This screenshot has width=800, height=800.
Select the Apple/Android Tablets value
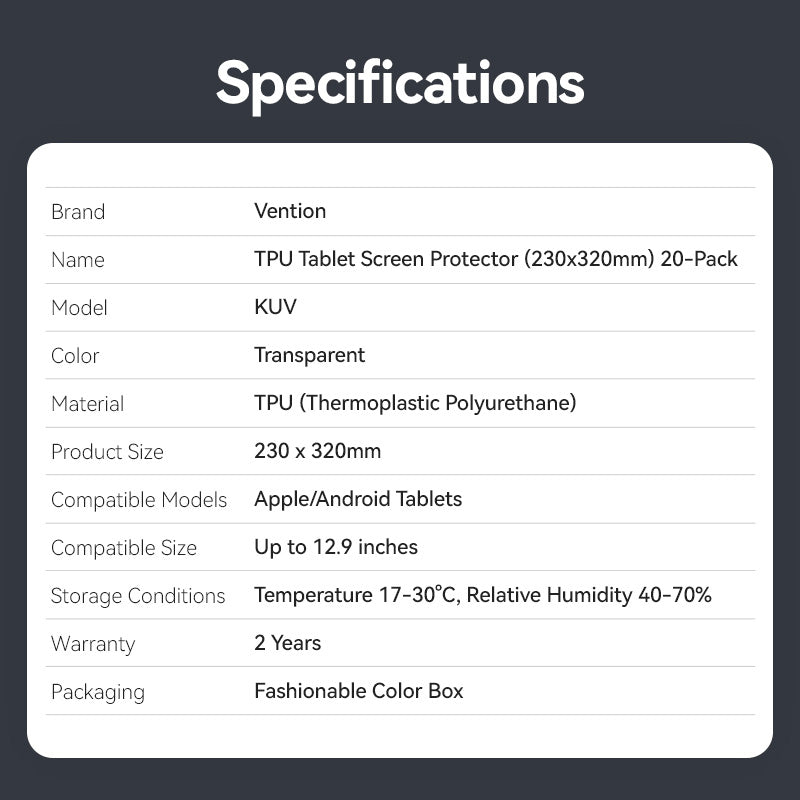[x=358, y=499]
